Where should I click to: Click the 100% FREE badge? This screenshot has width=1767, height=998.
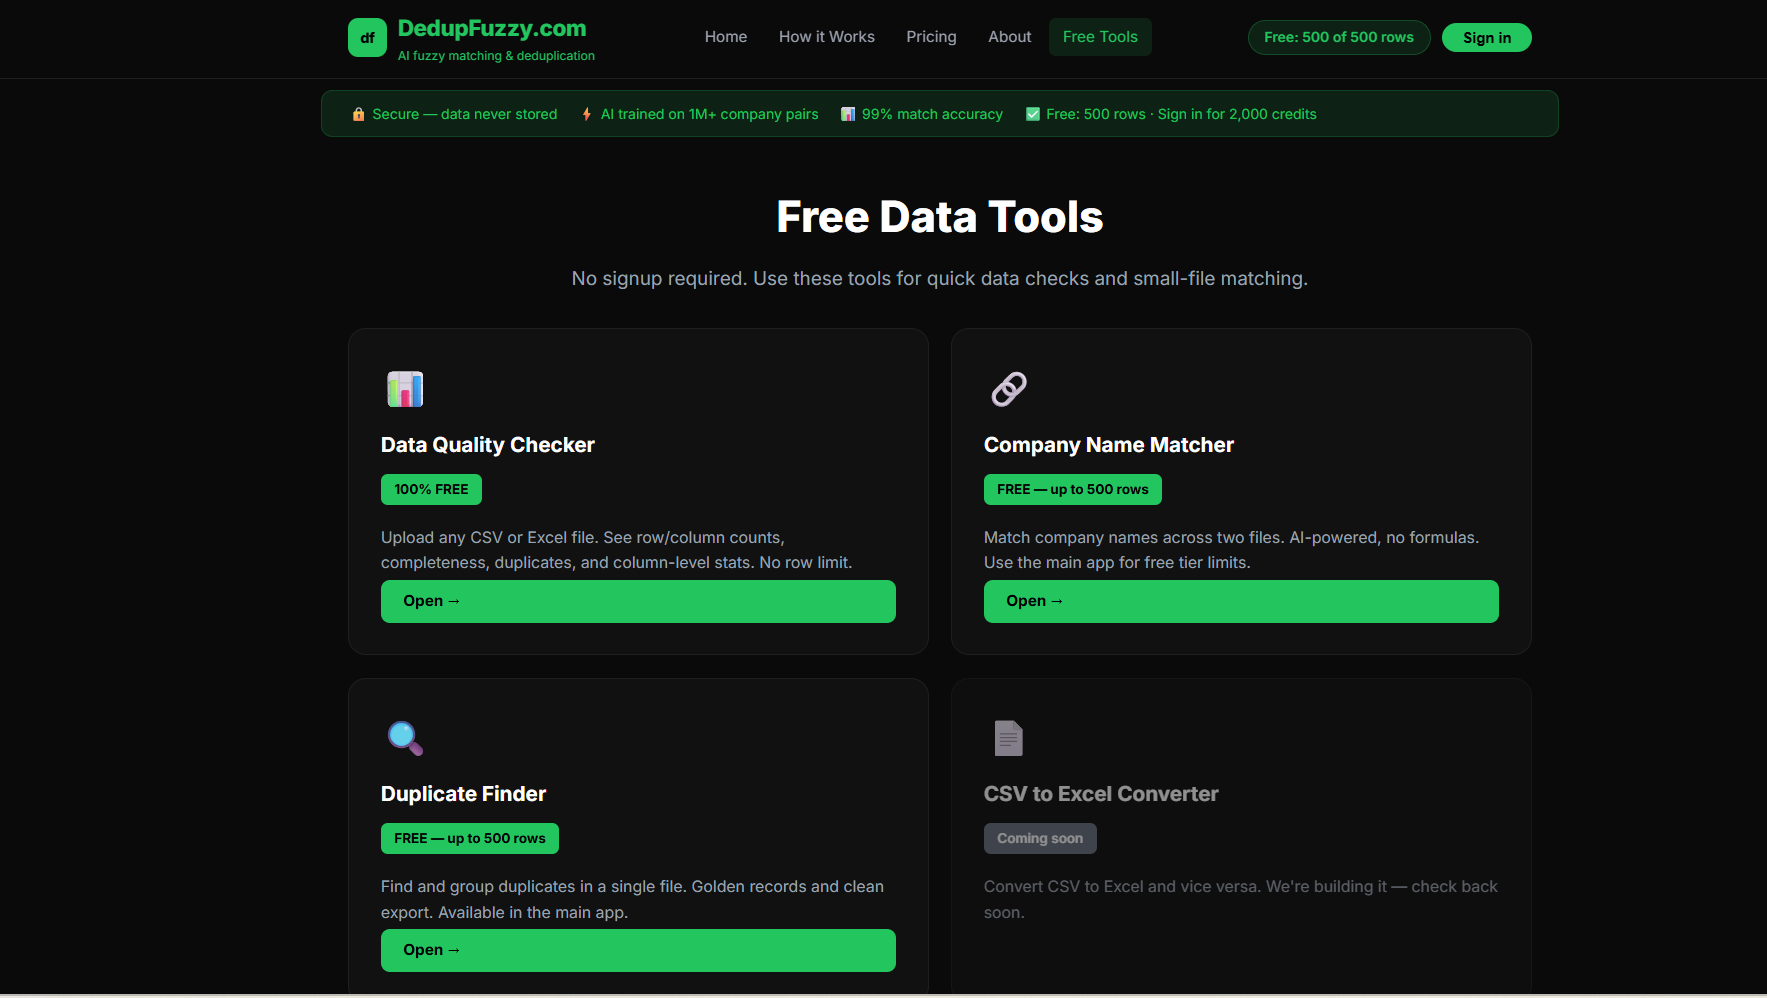tap(431, 489)
